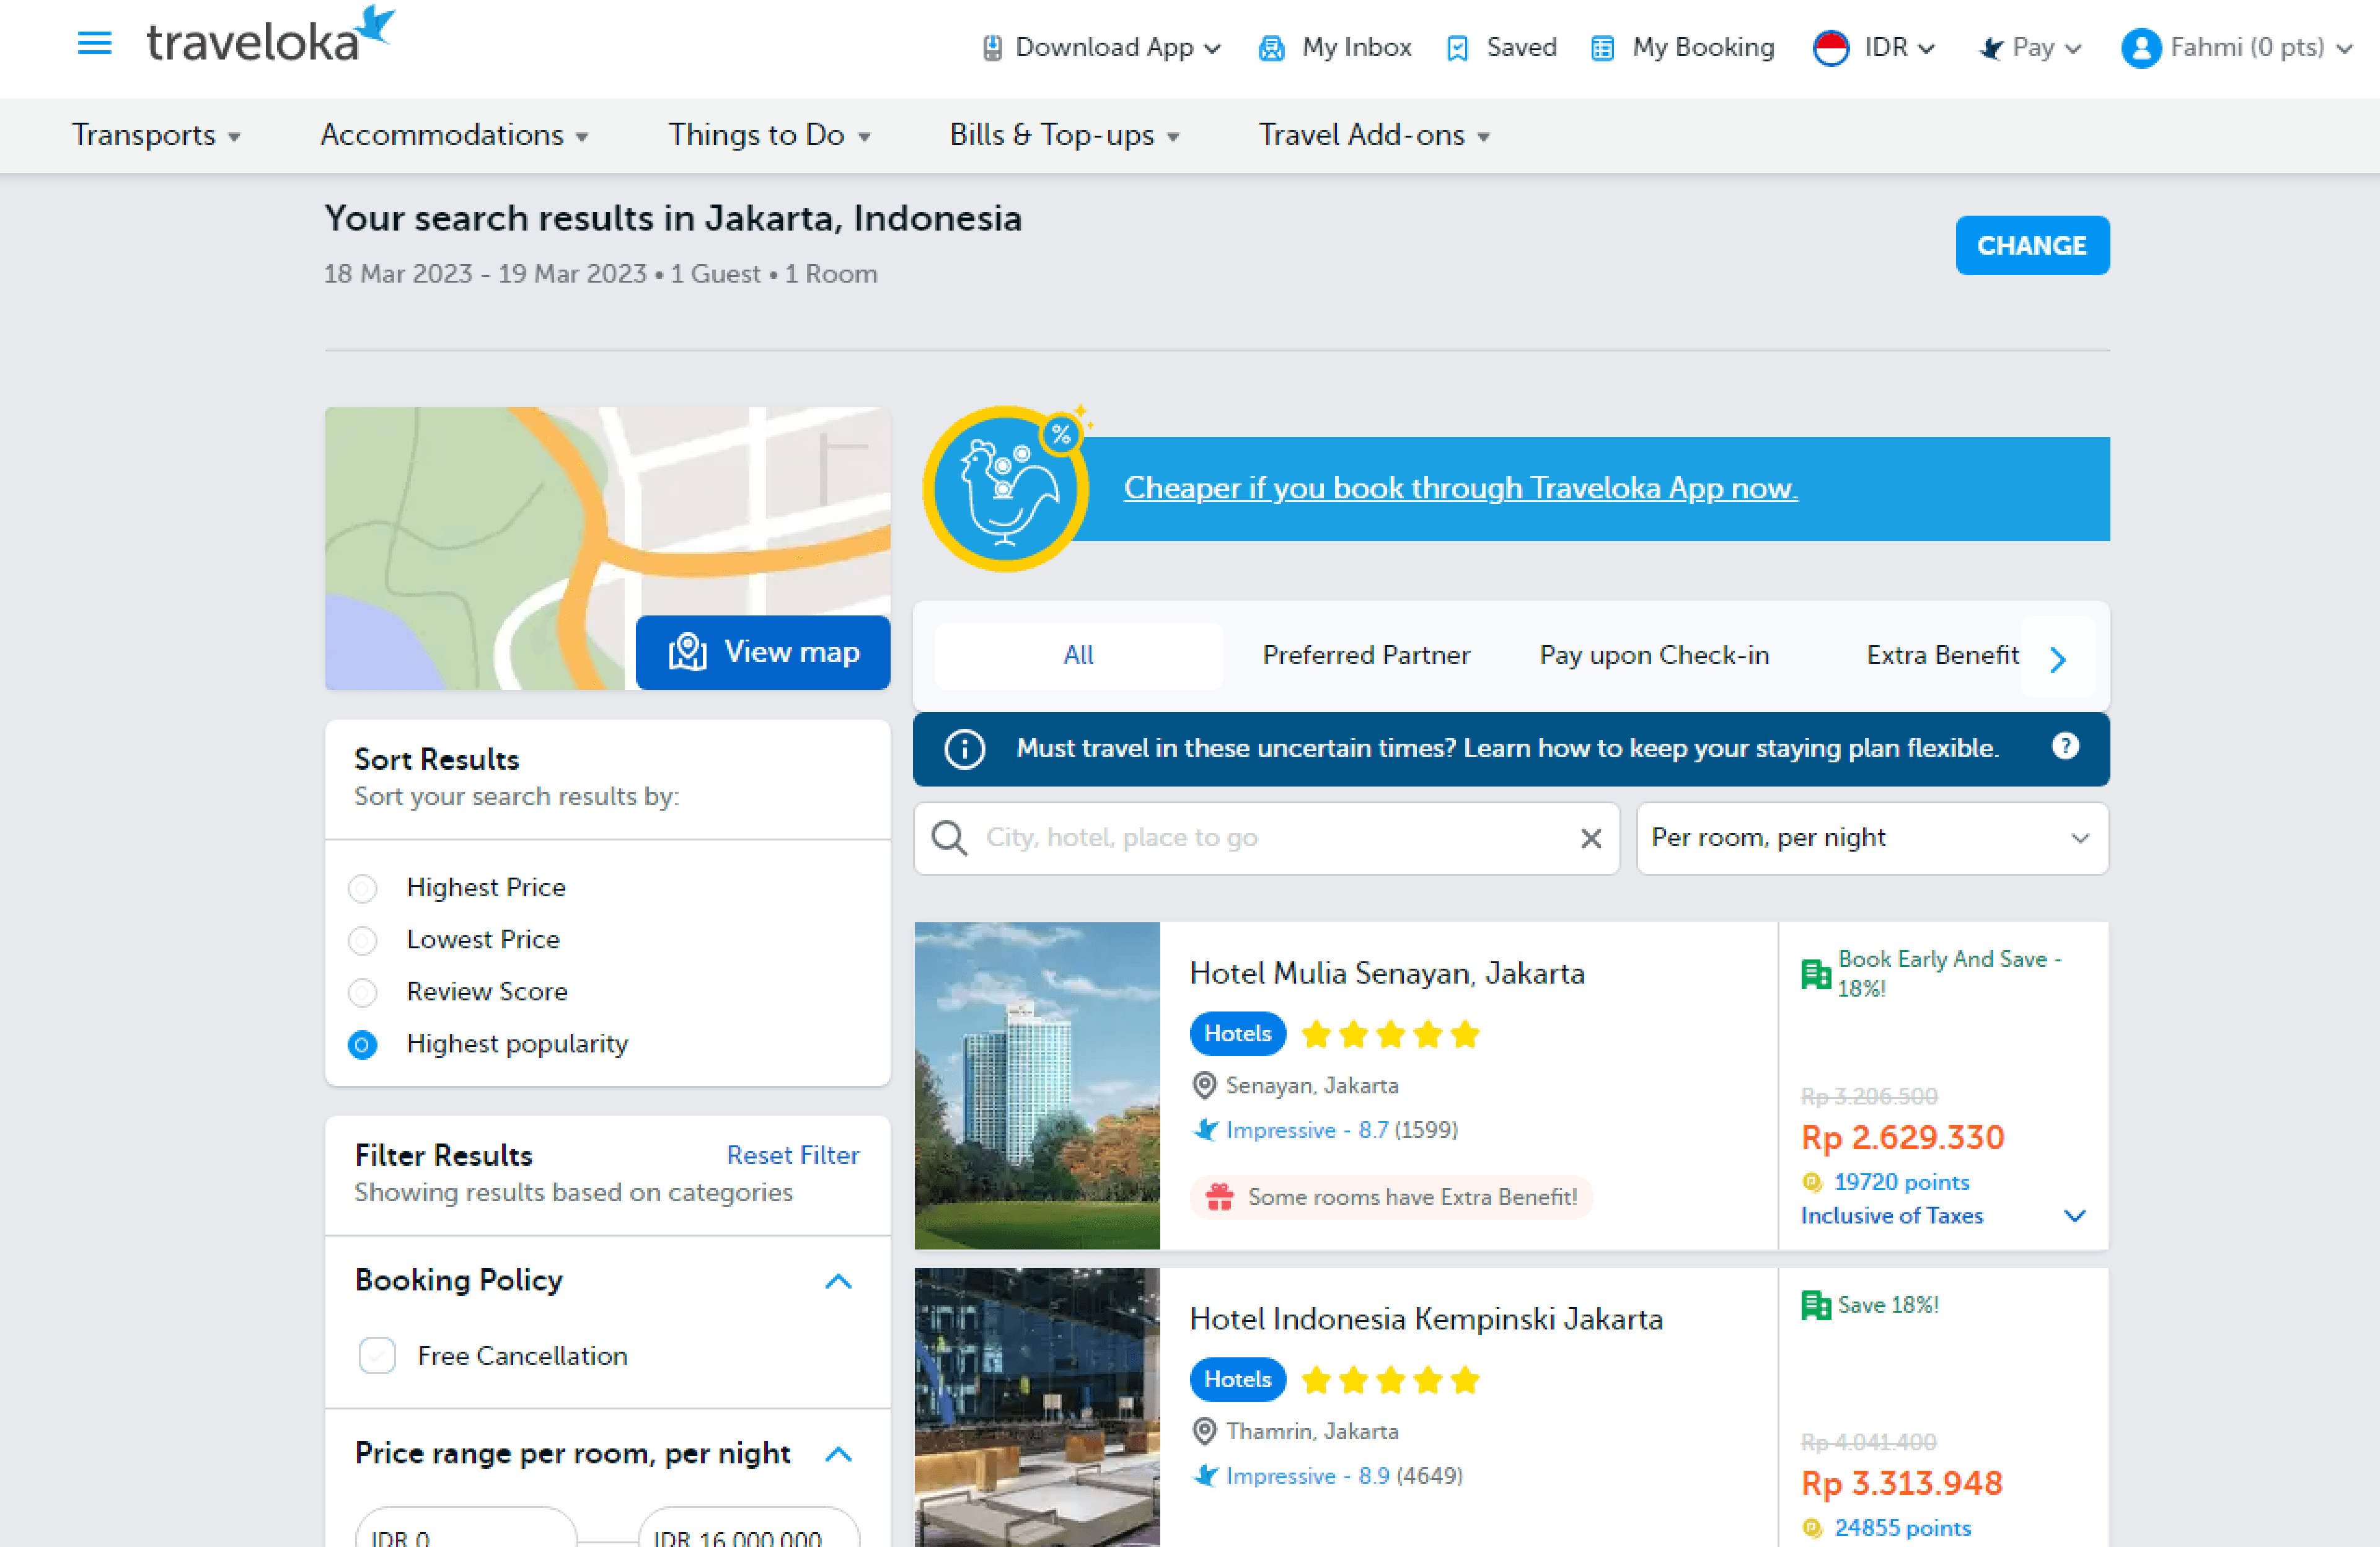Click the info circle icon in banner
The height and width of the screenshot is (1547, 2380).
pyautogui.click(x=964, y=749)
